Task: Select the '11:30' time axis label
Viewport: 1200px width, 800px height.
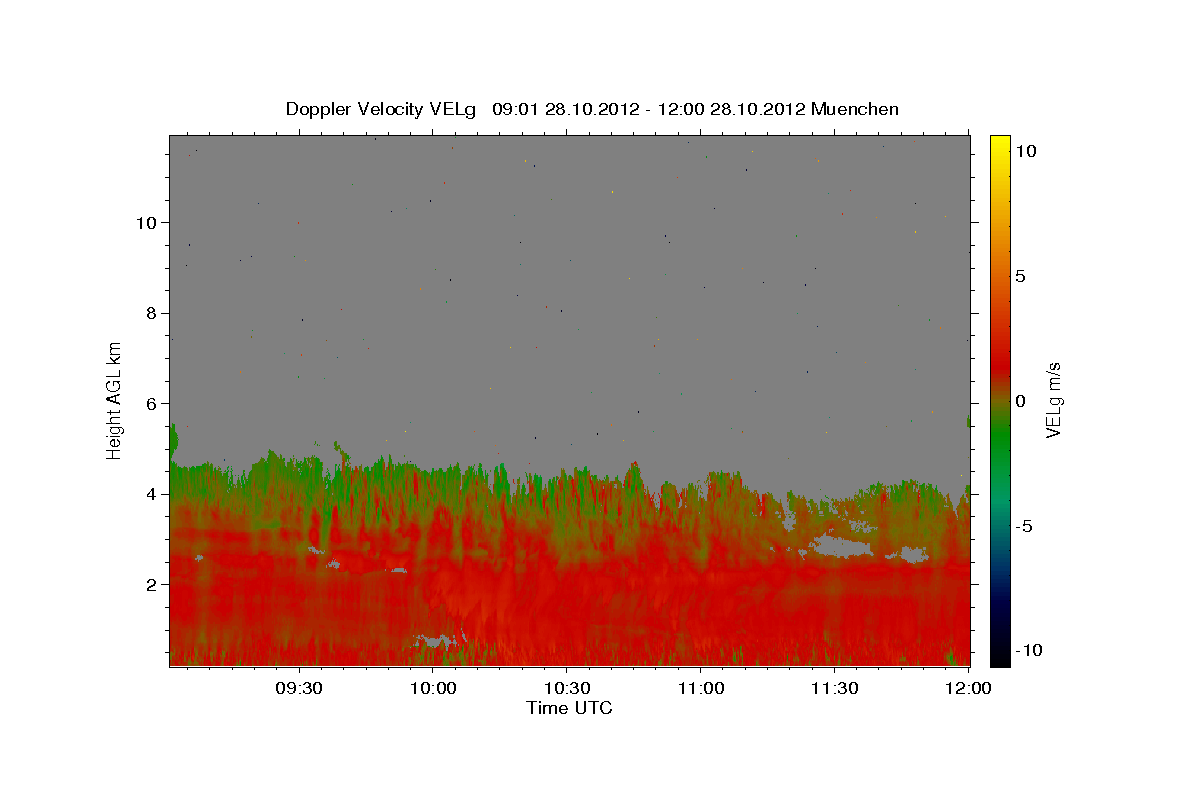Action: (x=834, y=688)
